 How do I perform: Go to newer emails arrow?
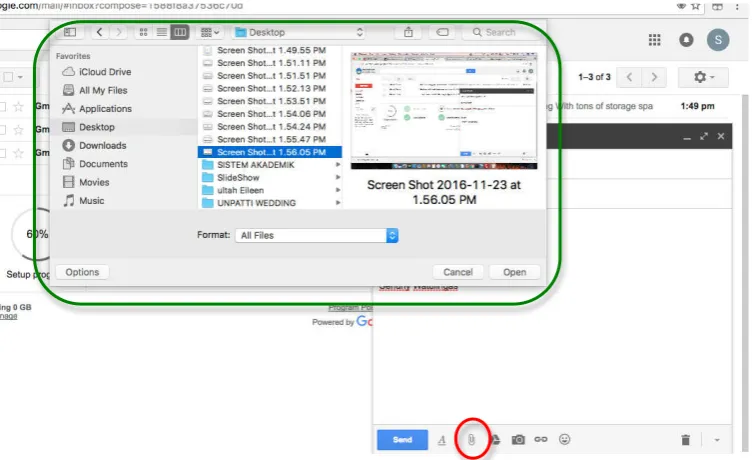point(630,77)
